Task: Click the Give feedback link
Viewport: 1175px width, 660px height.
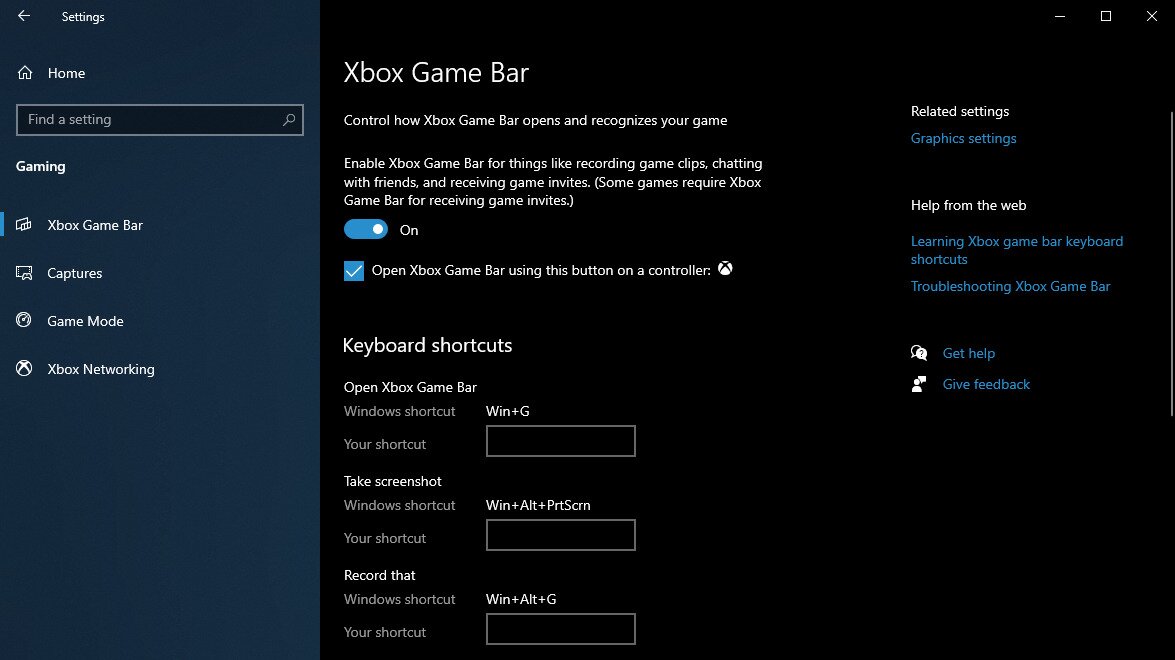Action: 986,384
